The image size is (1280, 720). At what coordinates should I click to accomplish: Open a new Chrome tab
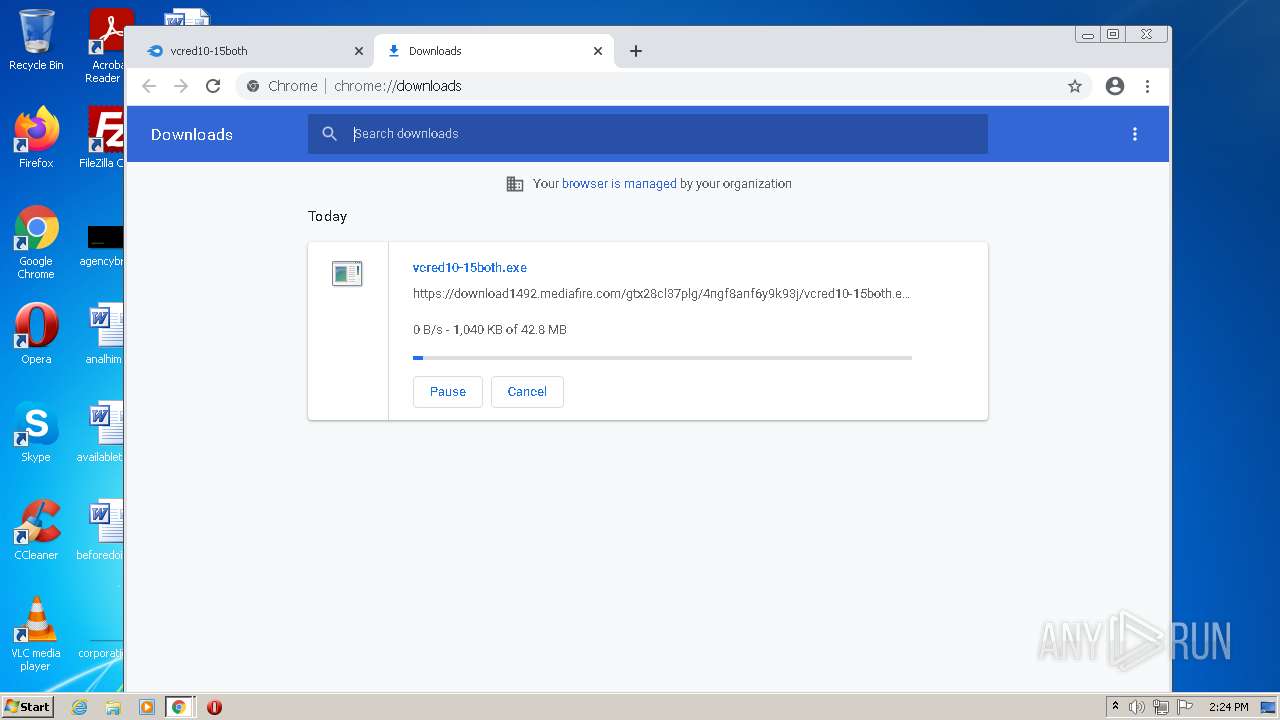point(636,51)
